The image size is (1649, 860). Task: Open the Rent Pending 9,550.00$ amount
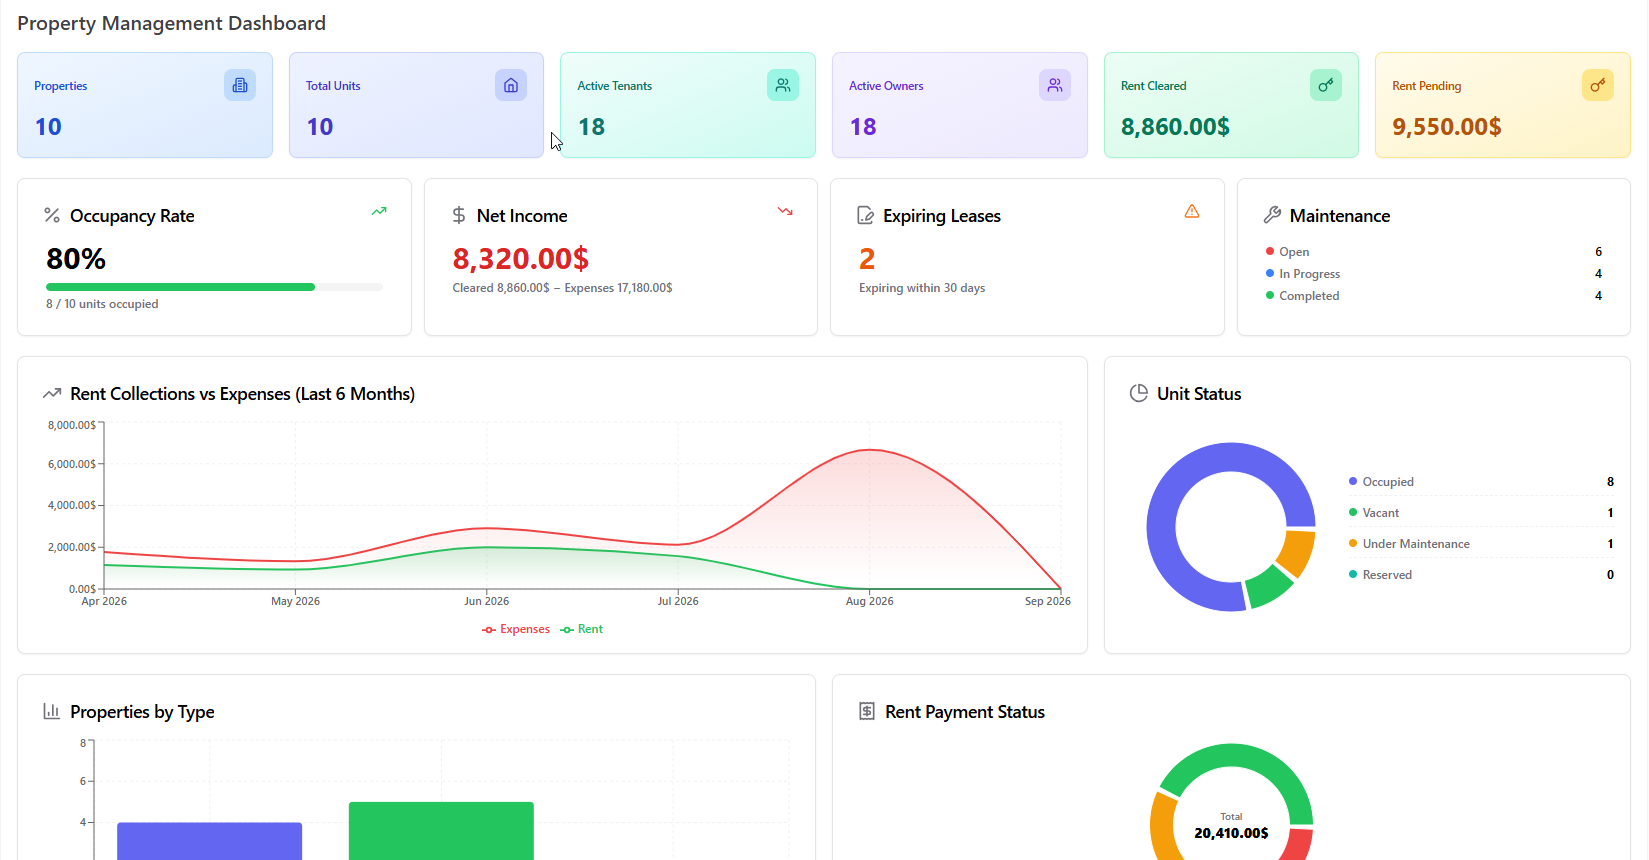1447,127
